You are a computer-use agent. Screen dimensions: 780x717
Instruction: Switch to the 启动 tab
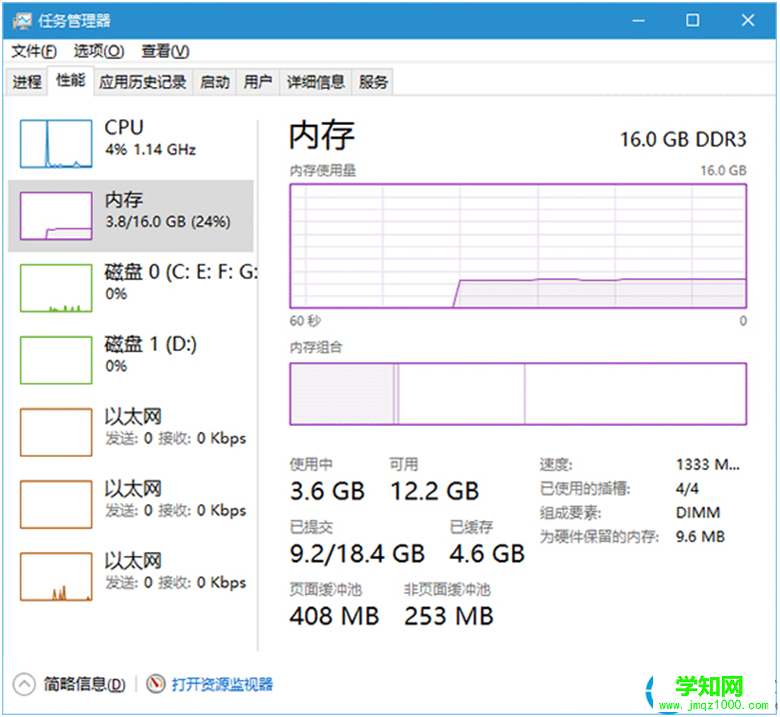click(x=215, y=83)
